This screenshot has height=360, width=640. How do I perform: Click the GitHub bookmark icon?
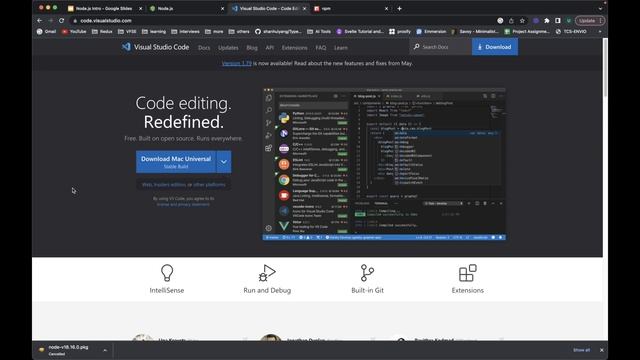pos(258,31)
